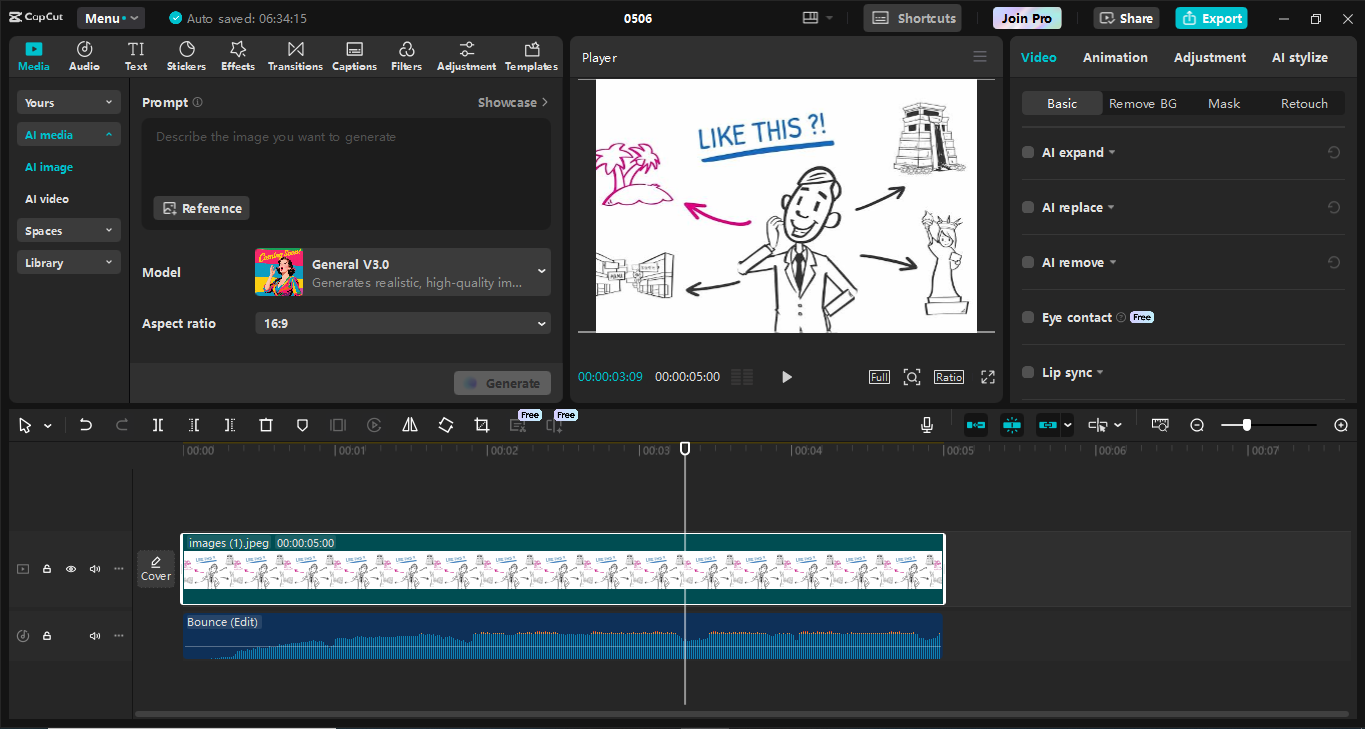Mute the Bounce audio track
Viewport: 1365px width, 729px height.
tap(94, 635)
